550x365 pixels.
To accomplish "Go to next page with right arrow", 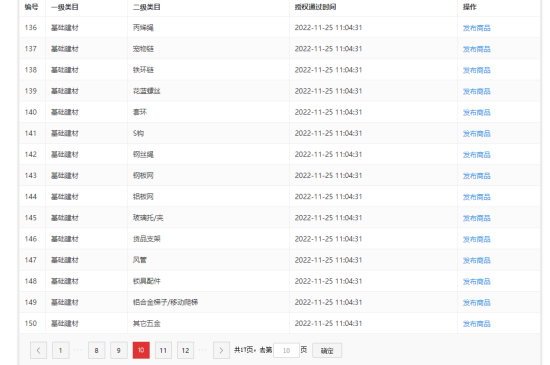I will (x=221, y=350).
